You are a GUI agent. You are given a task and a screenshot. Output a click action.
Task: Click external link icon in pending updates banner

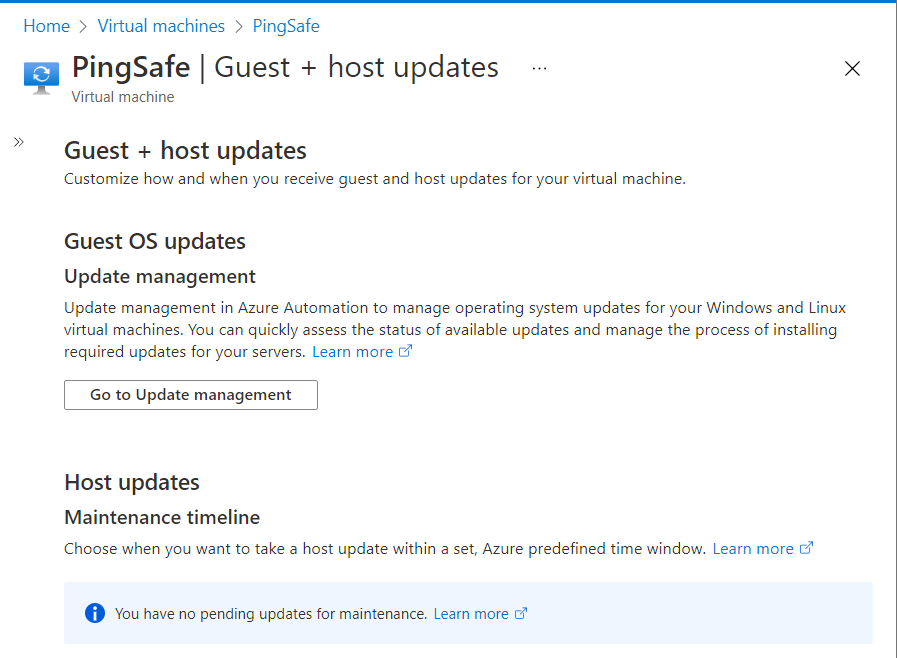[520, 614]
